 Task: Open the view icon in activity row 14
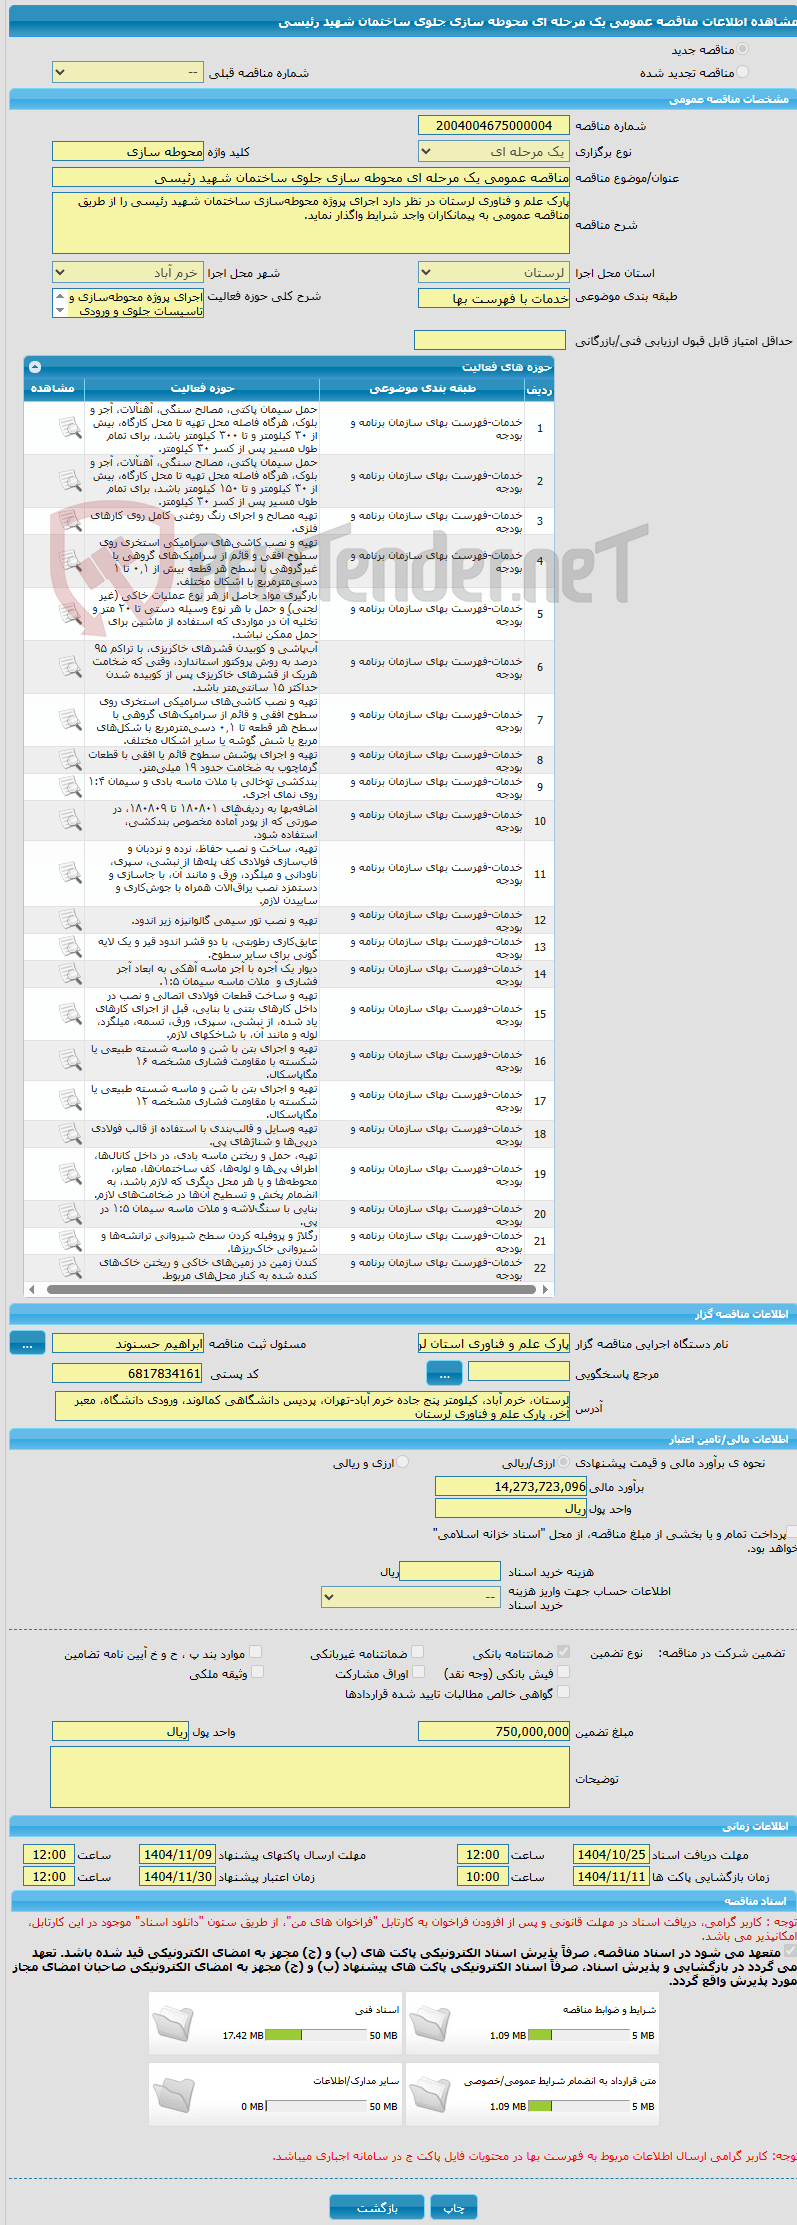[x=69, y=974]
